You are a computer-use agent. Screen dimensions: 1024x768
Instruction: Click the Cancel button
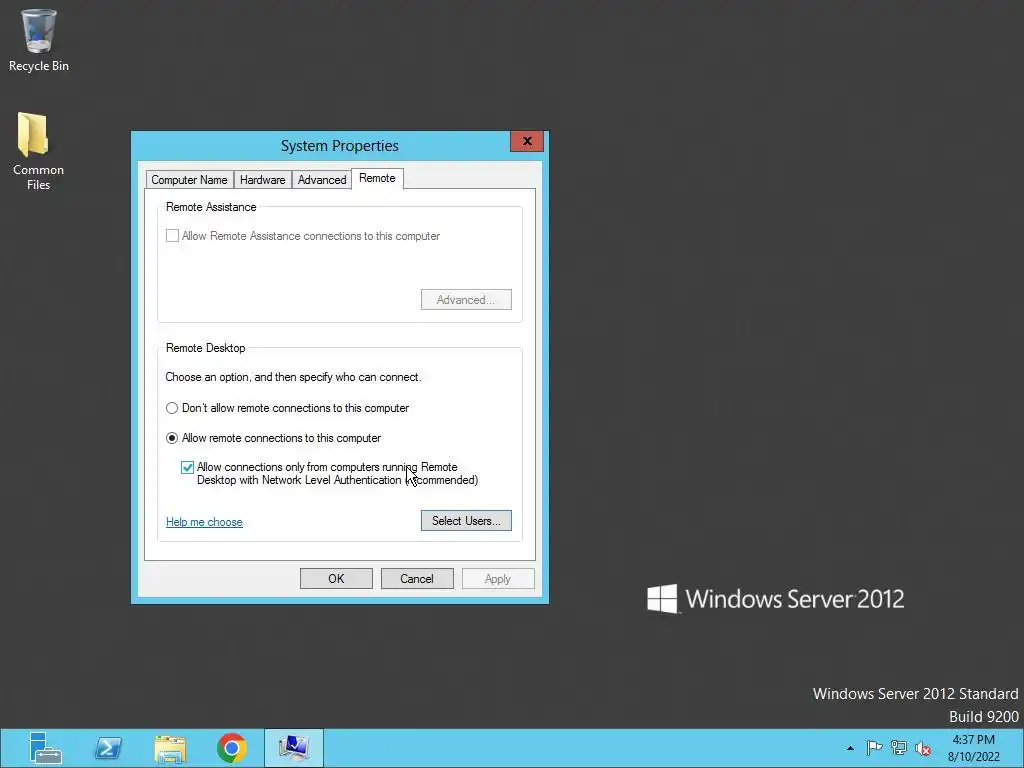(x=417, y=579)
